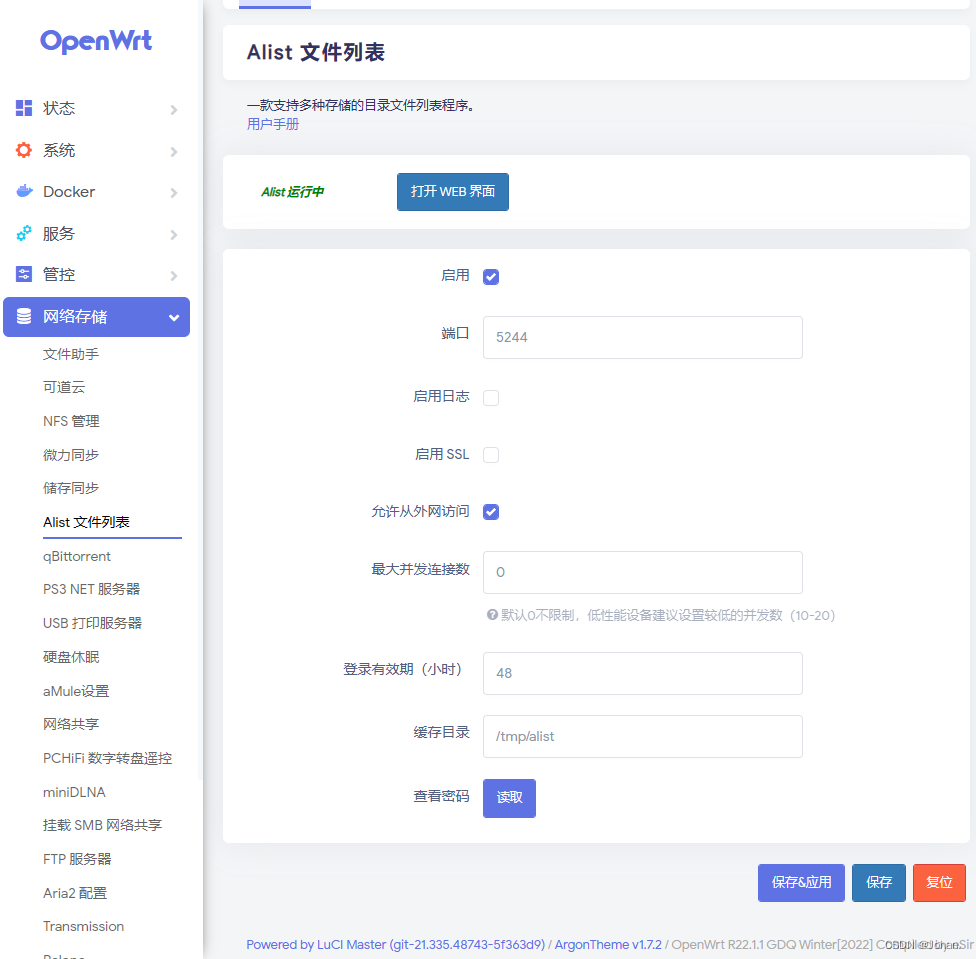Open 挂载 SMB 网络共享 submenu item
Viewport: 976px width, 959px height.
click(x=102, y=825)
